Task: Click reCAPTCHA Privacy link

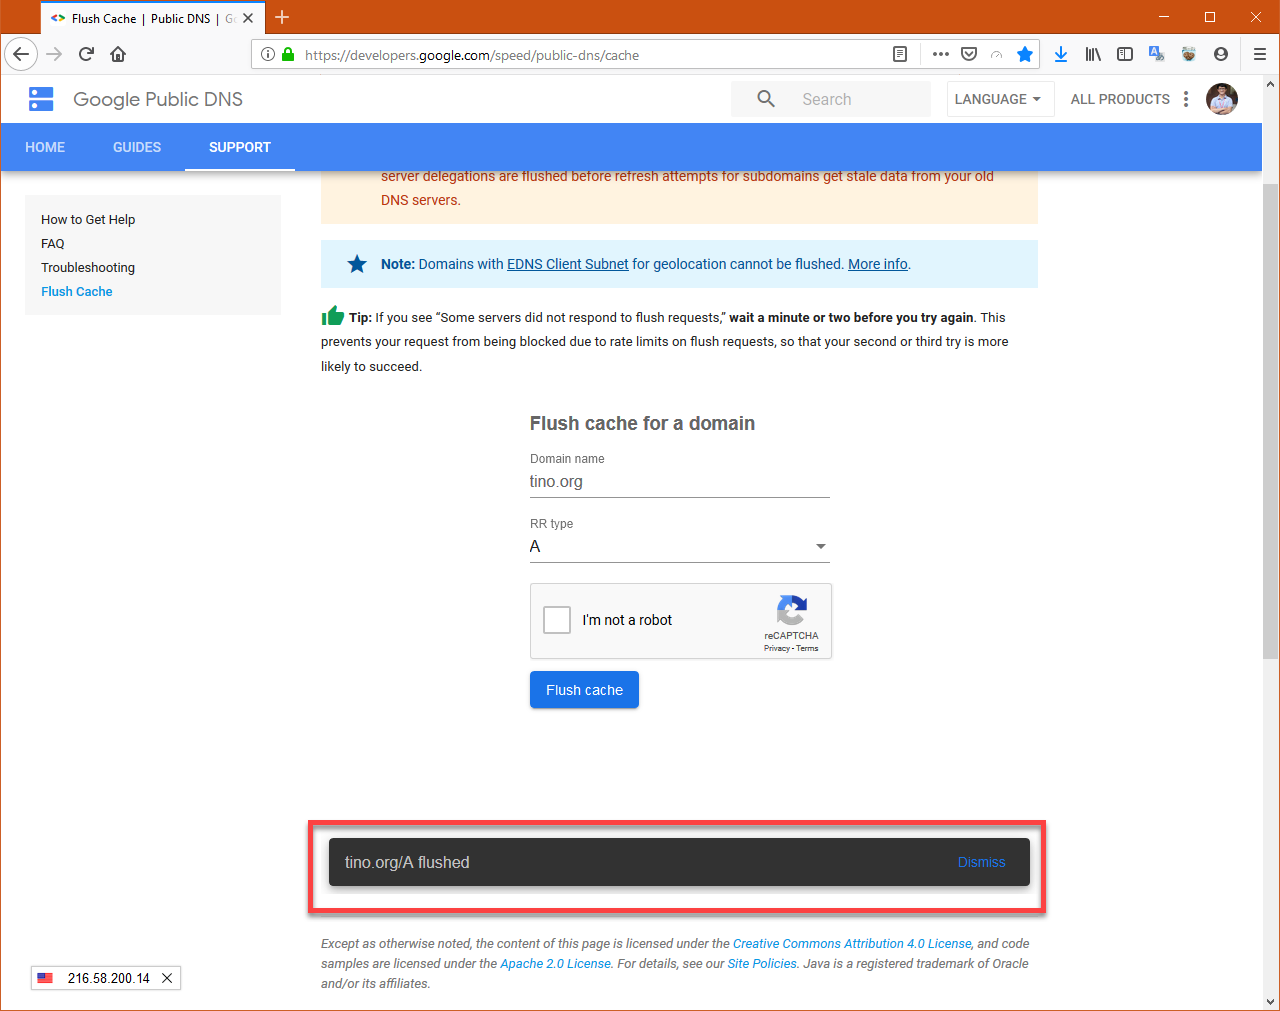Action: coord(777,648)
